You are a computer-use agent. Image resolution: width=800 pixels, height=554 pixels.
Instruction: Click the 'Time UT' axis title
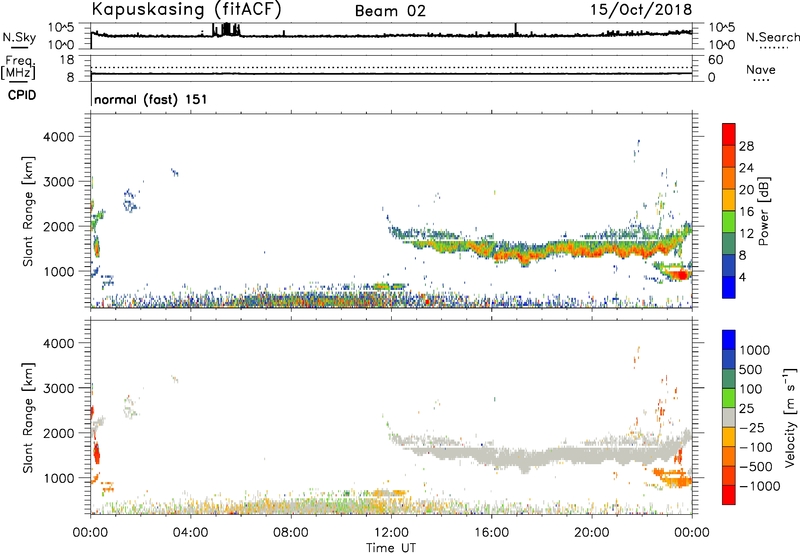tap(391, 548)
